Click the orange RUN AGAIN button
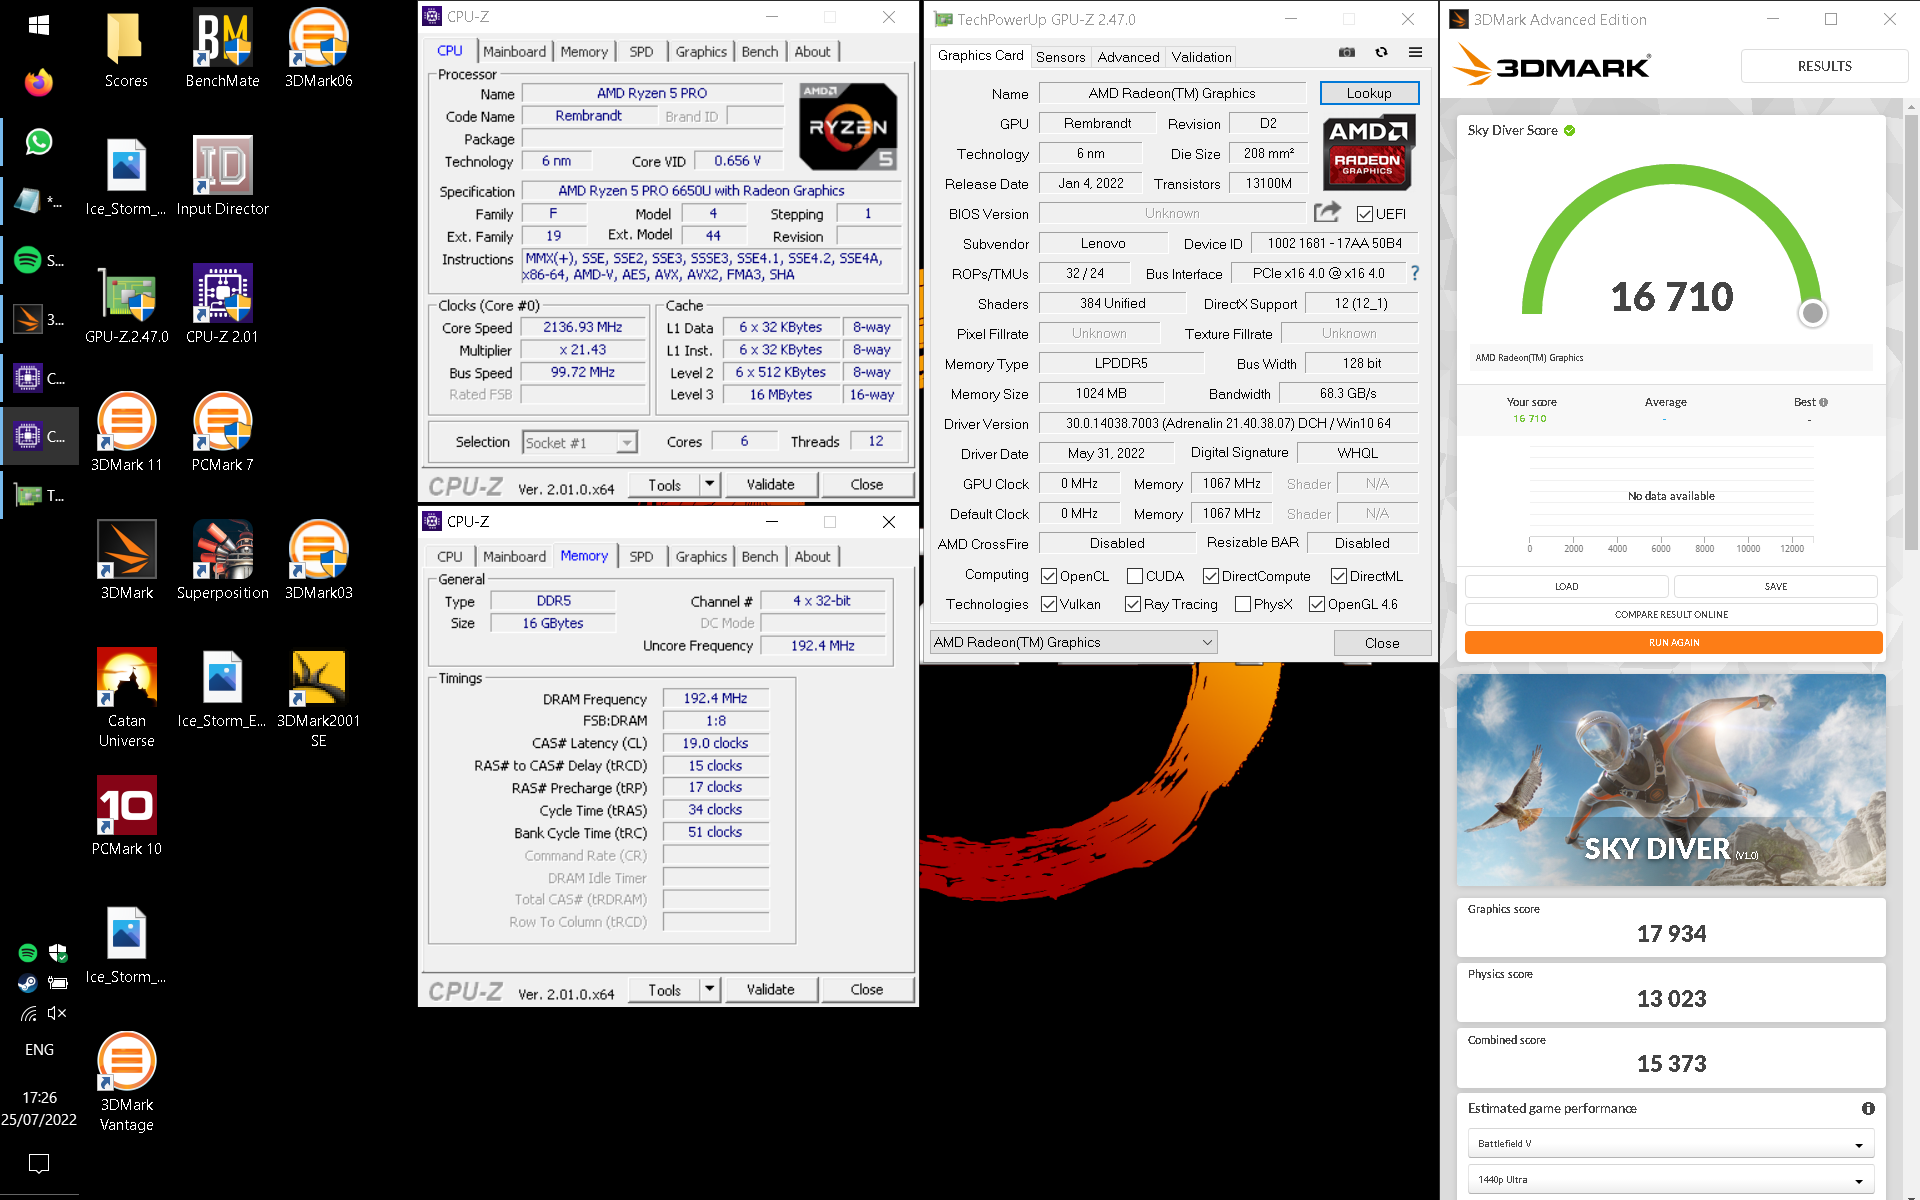Screen dimensions: 1920x1200 point(1673,642)
